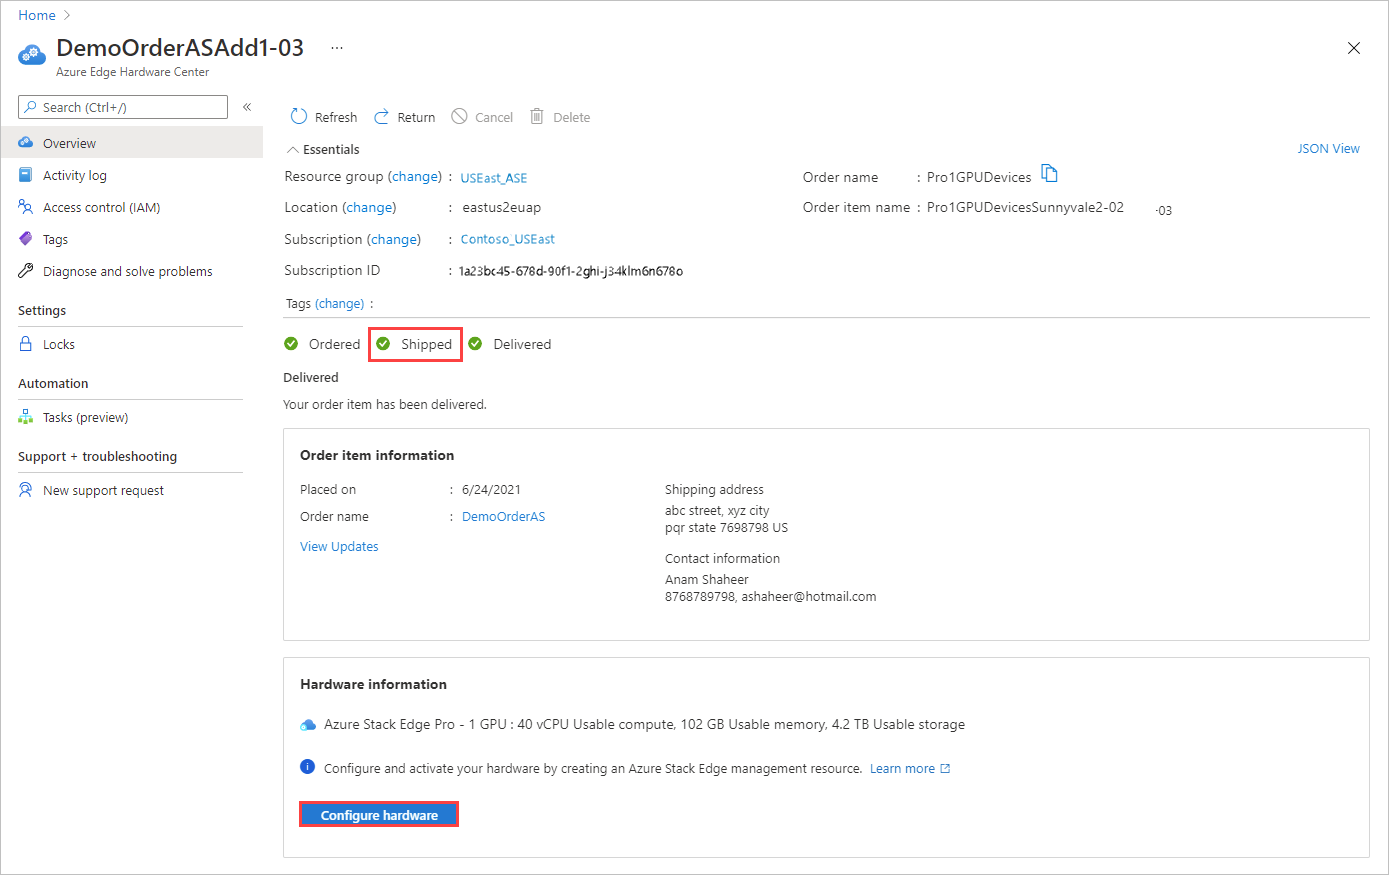Click the Delete toolbar label
The width and height of the screenshot is (1389, 875).
coord(572,117)
